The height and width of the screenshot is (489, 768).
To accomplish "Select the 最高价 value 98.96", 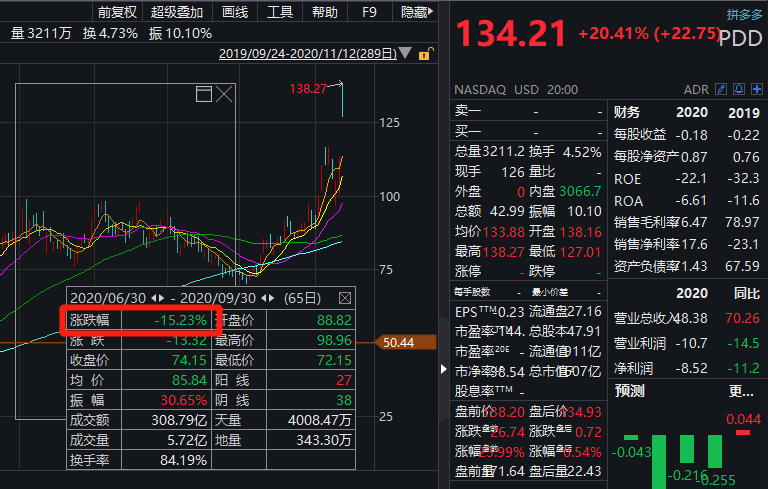I will point(335,340).
